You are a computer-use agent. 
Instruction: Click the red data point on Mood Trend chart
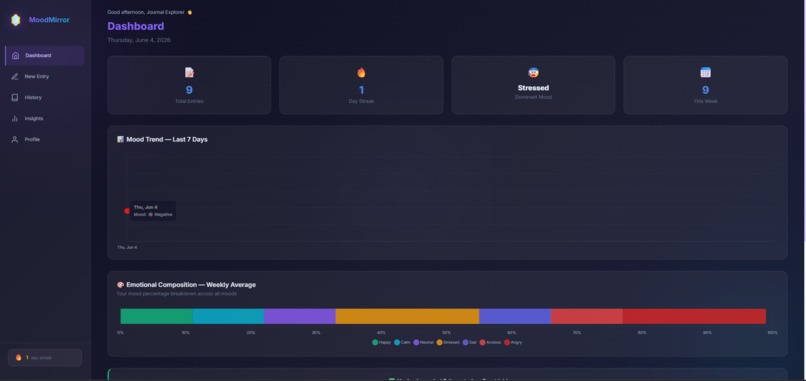tap(127, 211)
